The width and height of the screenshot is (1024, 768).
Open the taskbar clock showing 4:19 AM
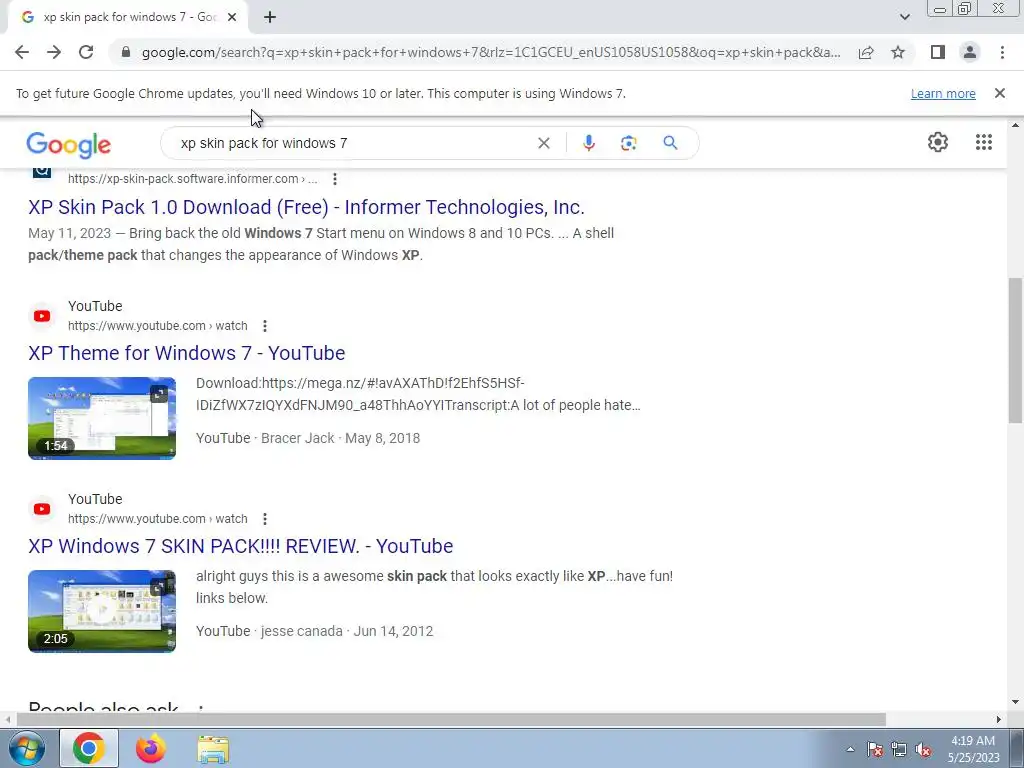pos(973,749)
